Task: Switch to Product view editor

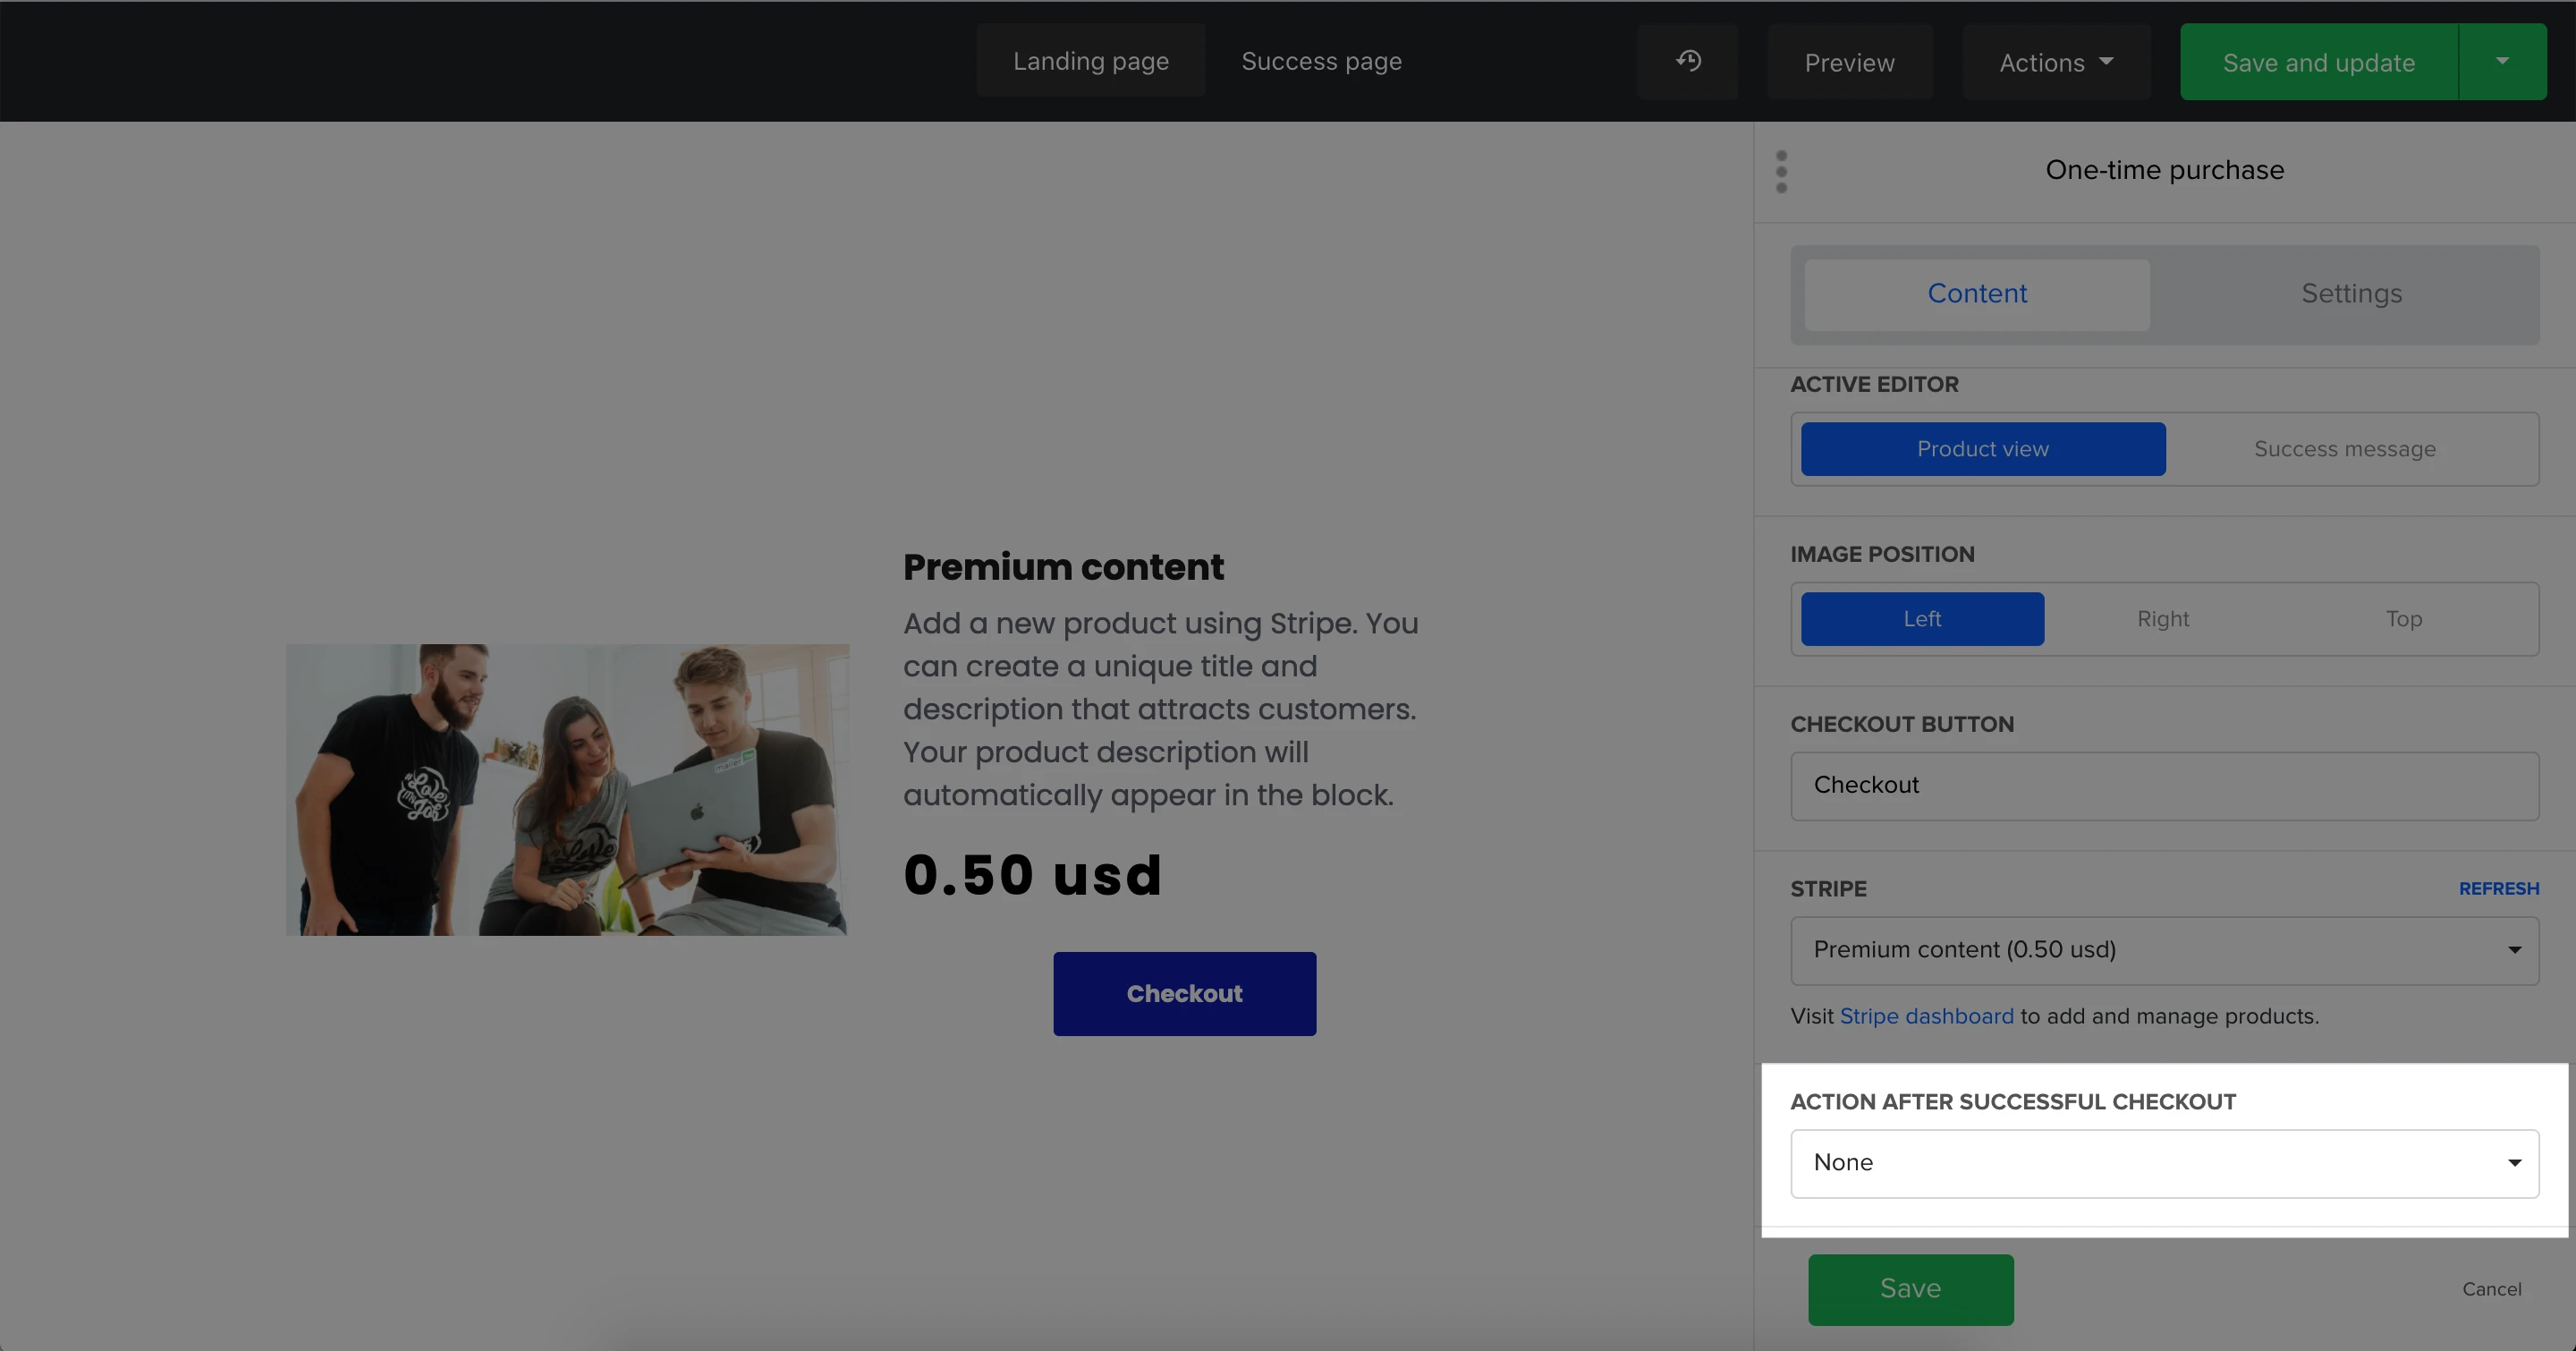Action: [1982, 449]
